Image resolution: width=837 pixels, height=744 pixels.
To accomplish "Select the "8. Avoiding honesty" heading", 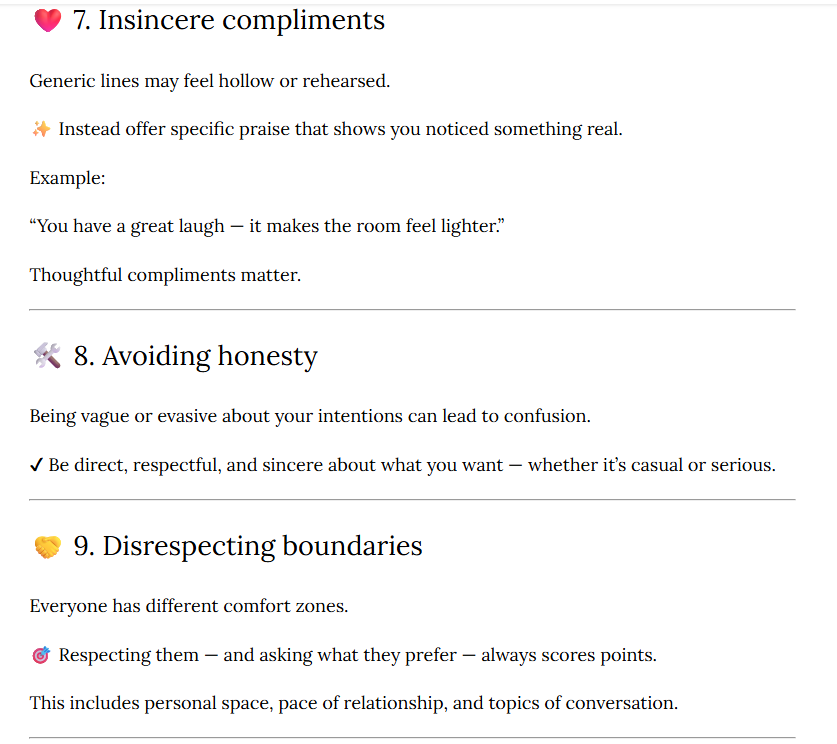I will click(x=195, y=356).
